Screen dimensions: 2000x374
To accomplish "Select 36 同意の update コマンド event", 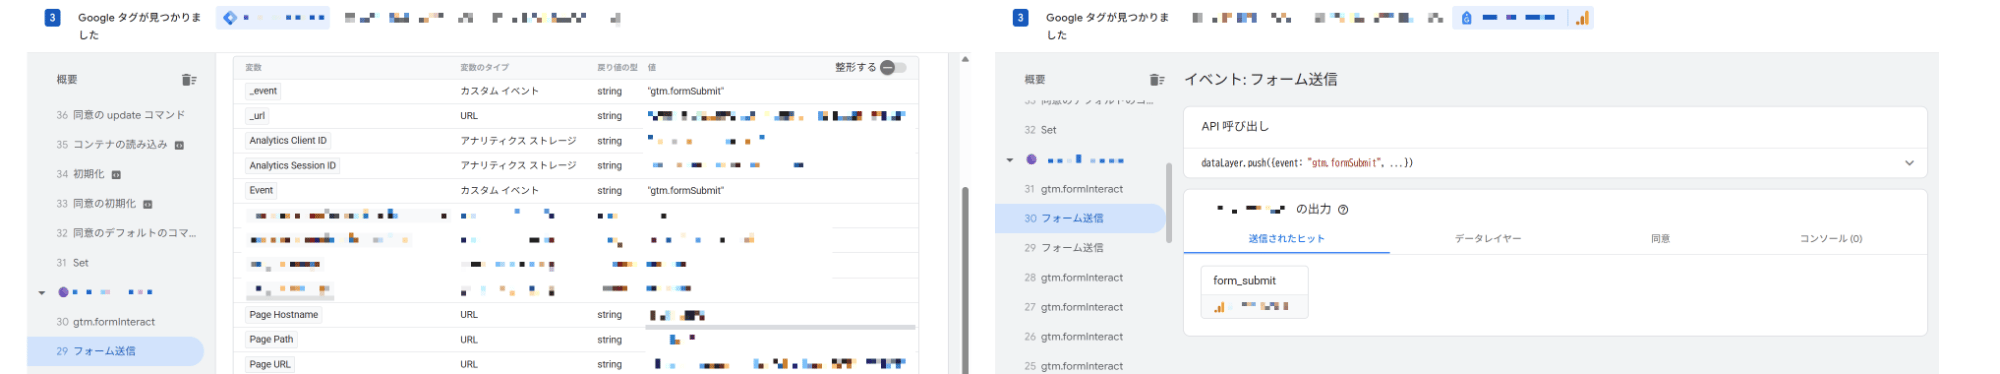I will point(121,115).
